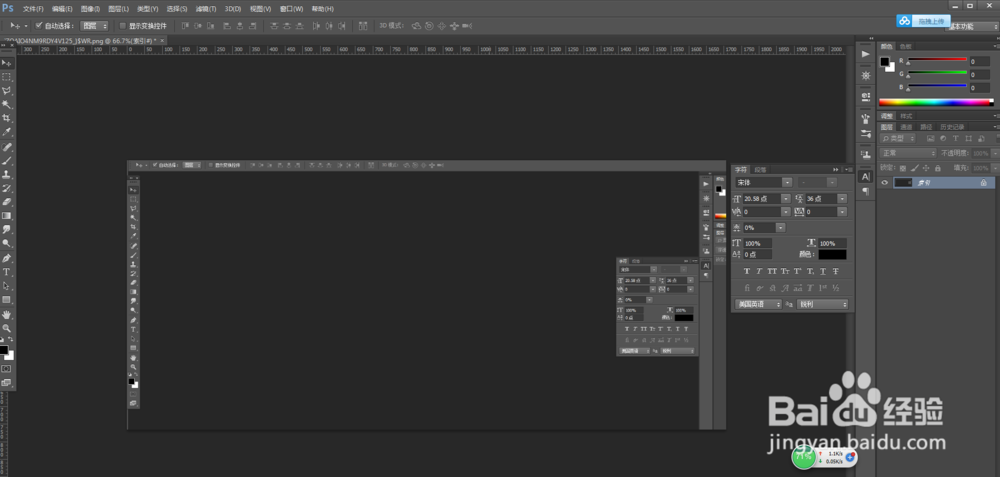Viewport: 1000px width, 477px height.
Task: Select the Hand tool
Action: click(7, 315)
